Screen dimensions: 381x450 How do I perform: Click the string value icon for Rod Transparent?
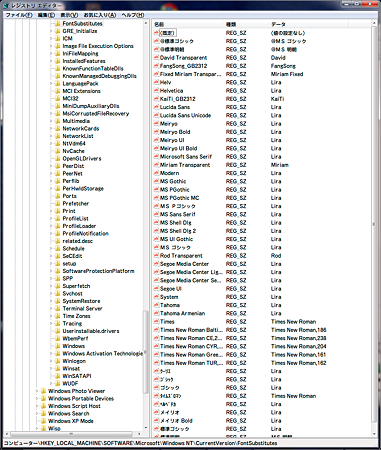(x=156, y=256)
